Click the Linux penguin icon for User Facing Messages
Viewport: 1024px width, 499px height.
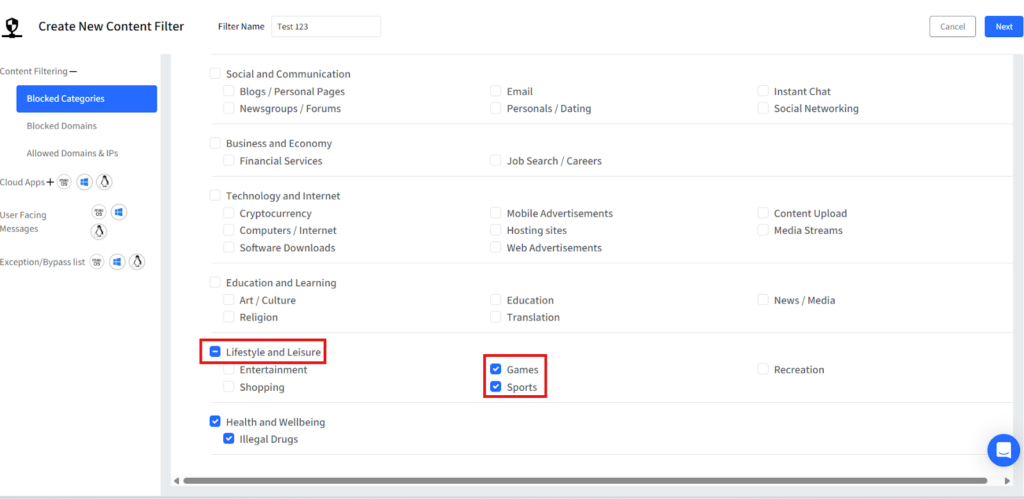pyautogui.click(x=99, y=231)
